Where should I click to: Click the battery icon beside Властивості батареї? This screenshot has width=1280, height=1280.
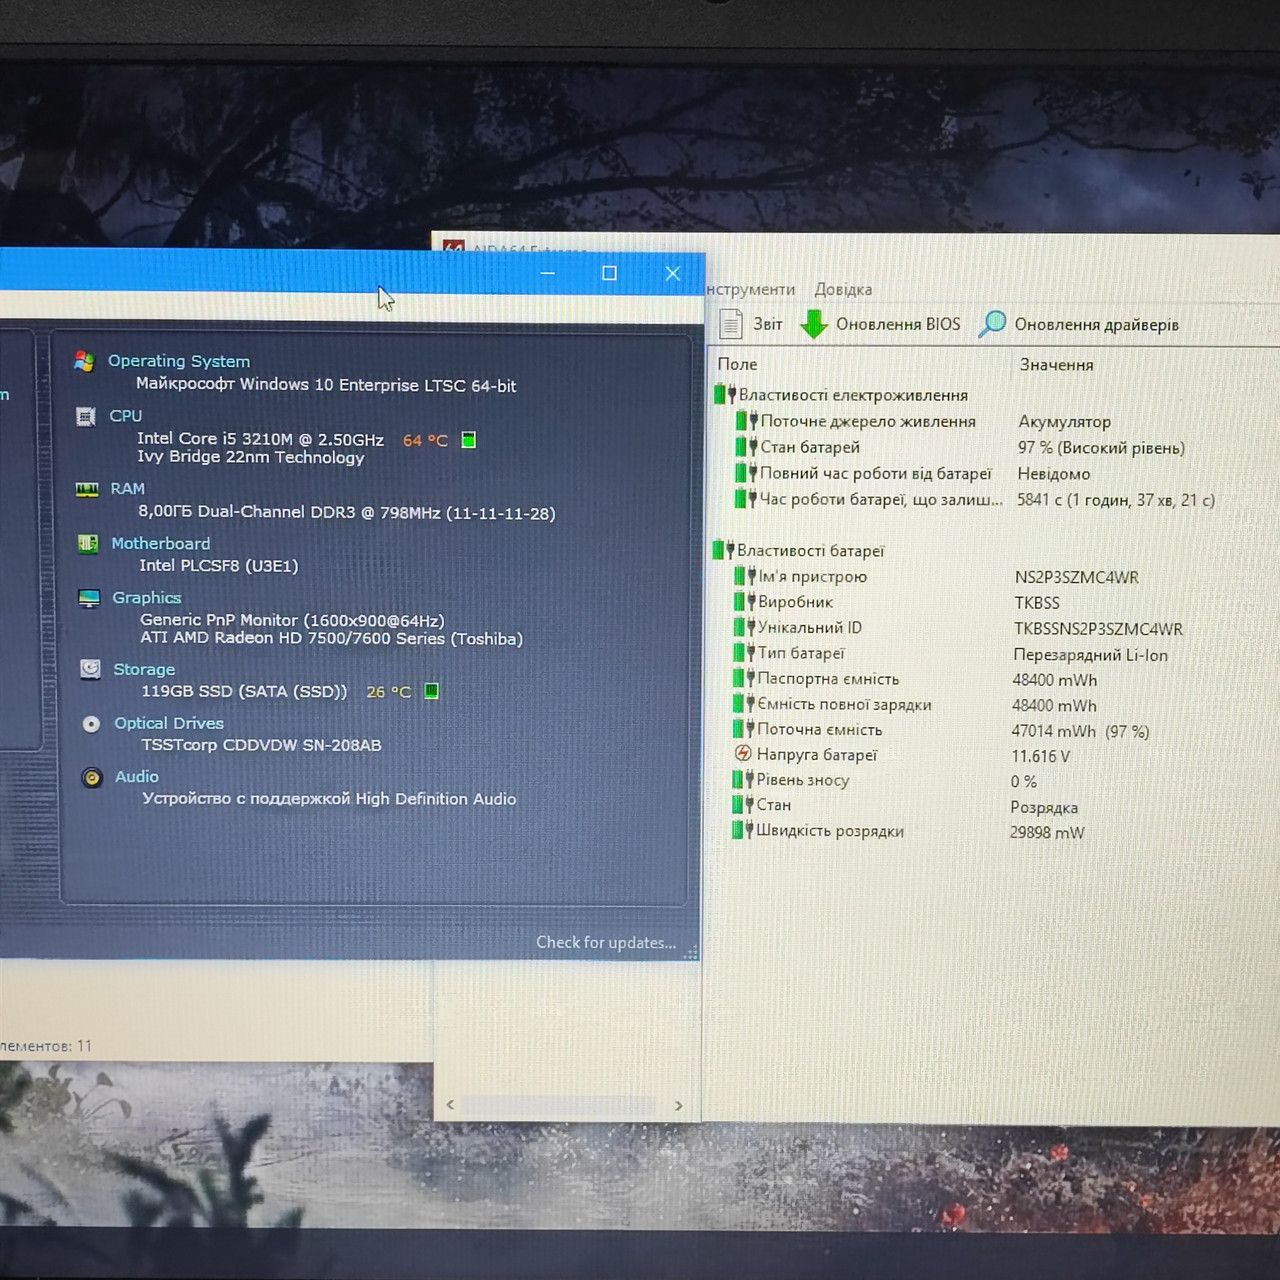(723, 550)
